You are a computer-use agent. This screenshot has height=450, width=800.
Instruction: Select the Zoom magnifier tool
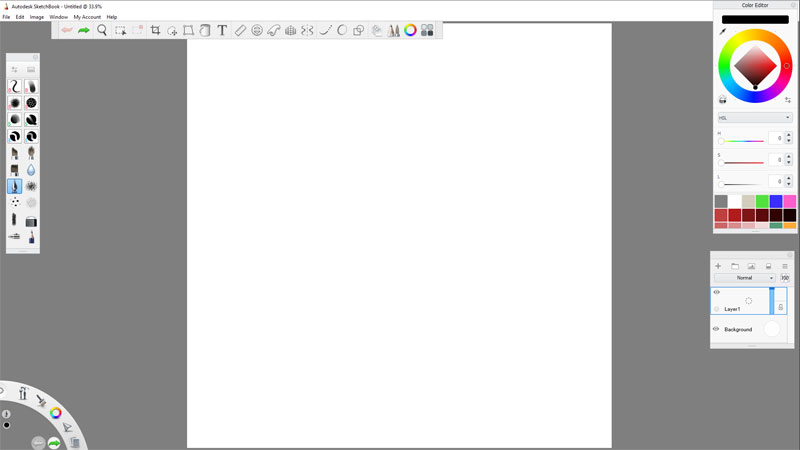(102, 30)
